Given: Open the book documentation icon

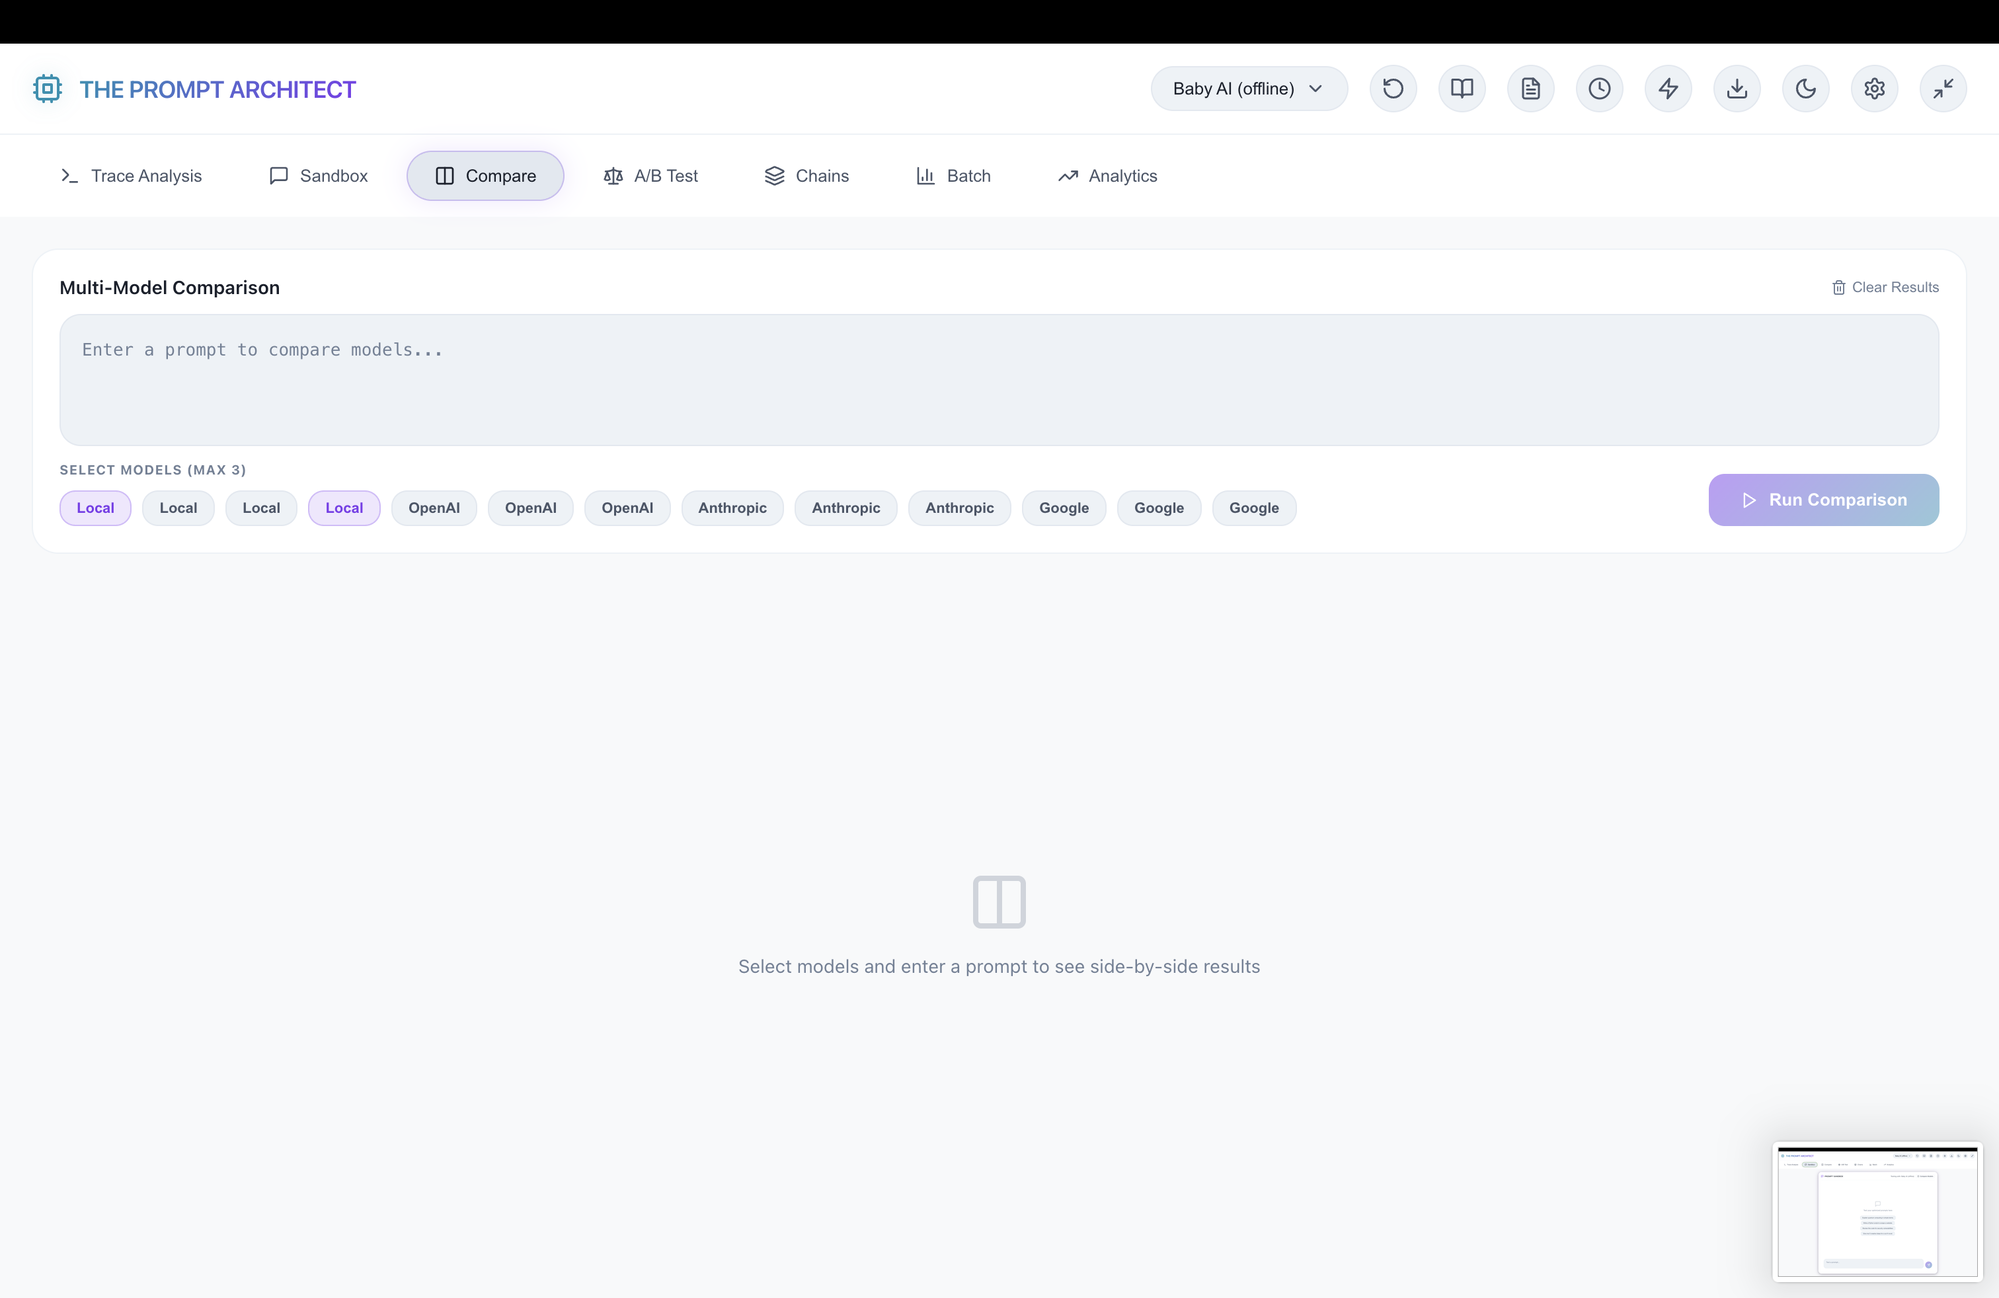Looking at the screenshot, I should (x=1462, y=89).
